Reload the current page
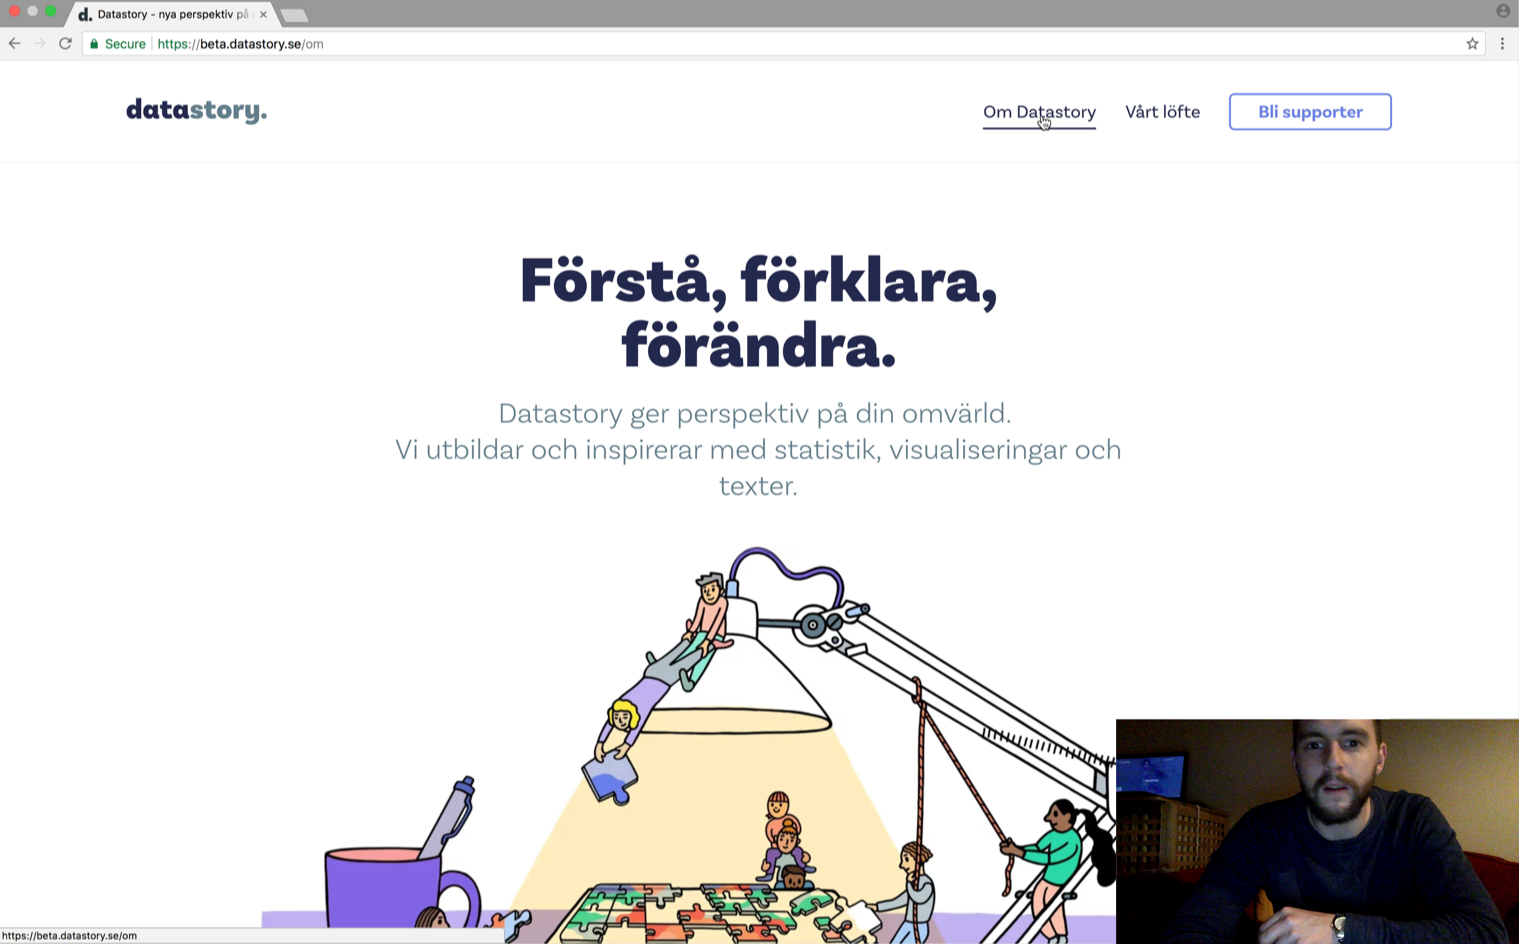Image resolution: width=1519 pixels, height=944 pixels. 65,43
